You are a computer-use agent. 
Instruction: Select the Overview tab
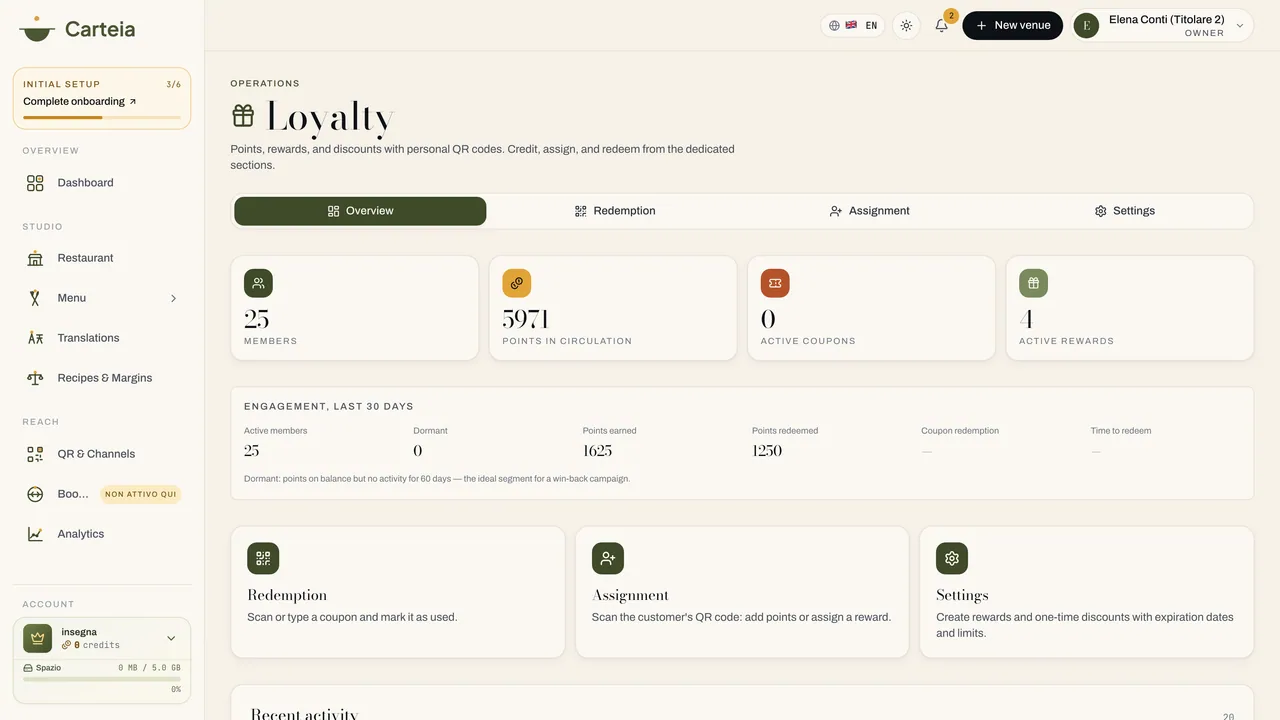coord(360,211)
